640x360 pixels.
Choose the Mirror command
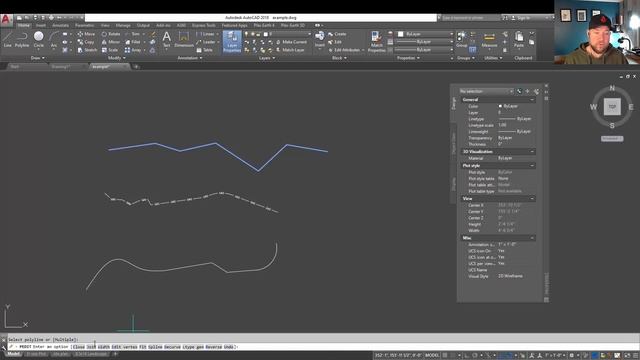[111, 42]
